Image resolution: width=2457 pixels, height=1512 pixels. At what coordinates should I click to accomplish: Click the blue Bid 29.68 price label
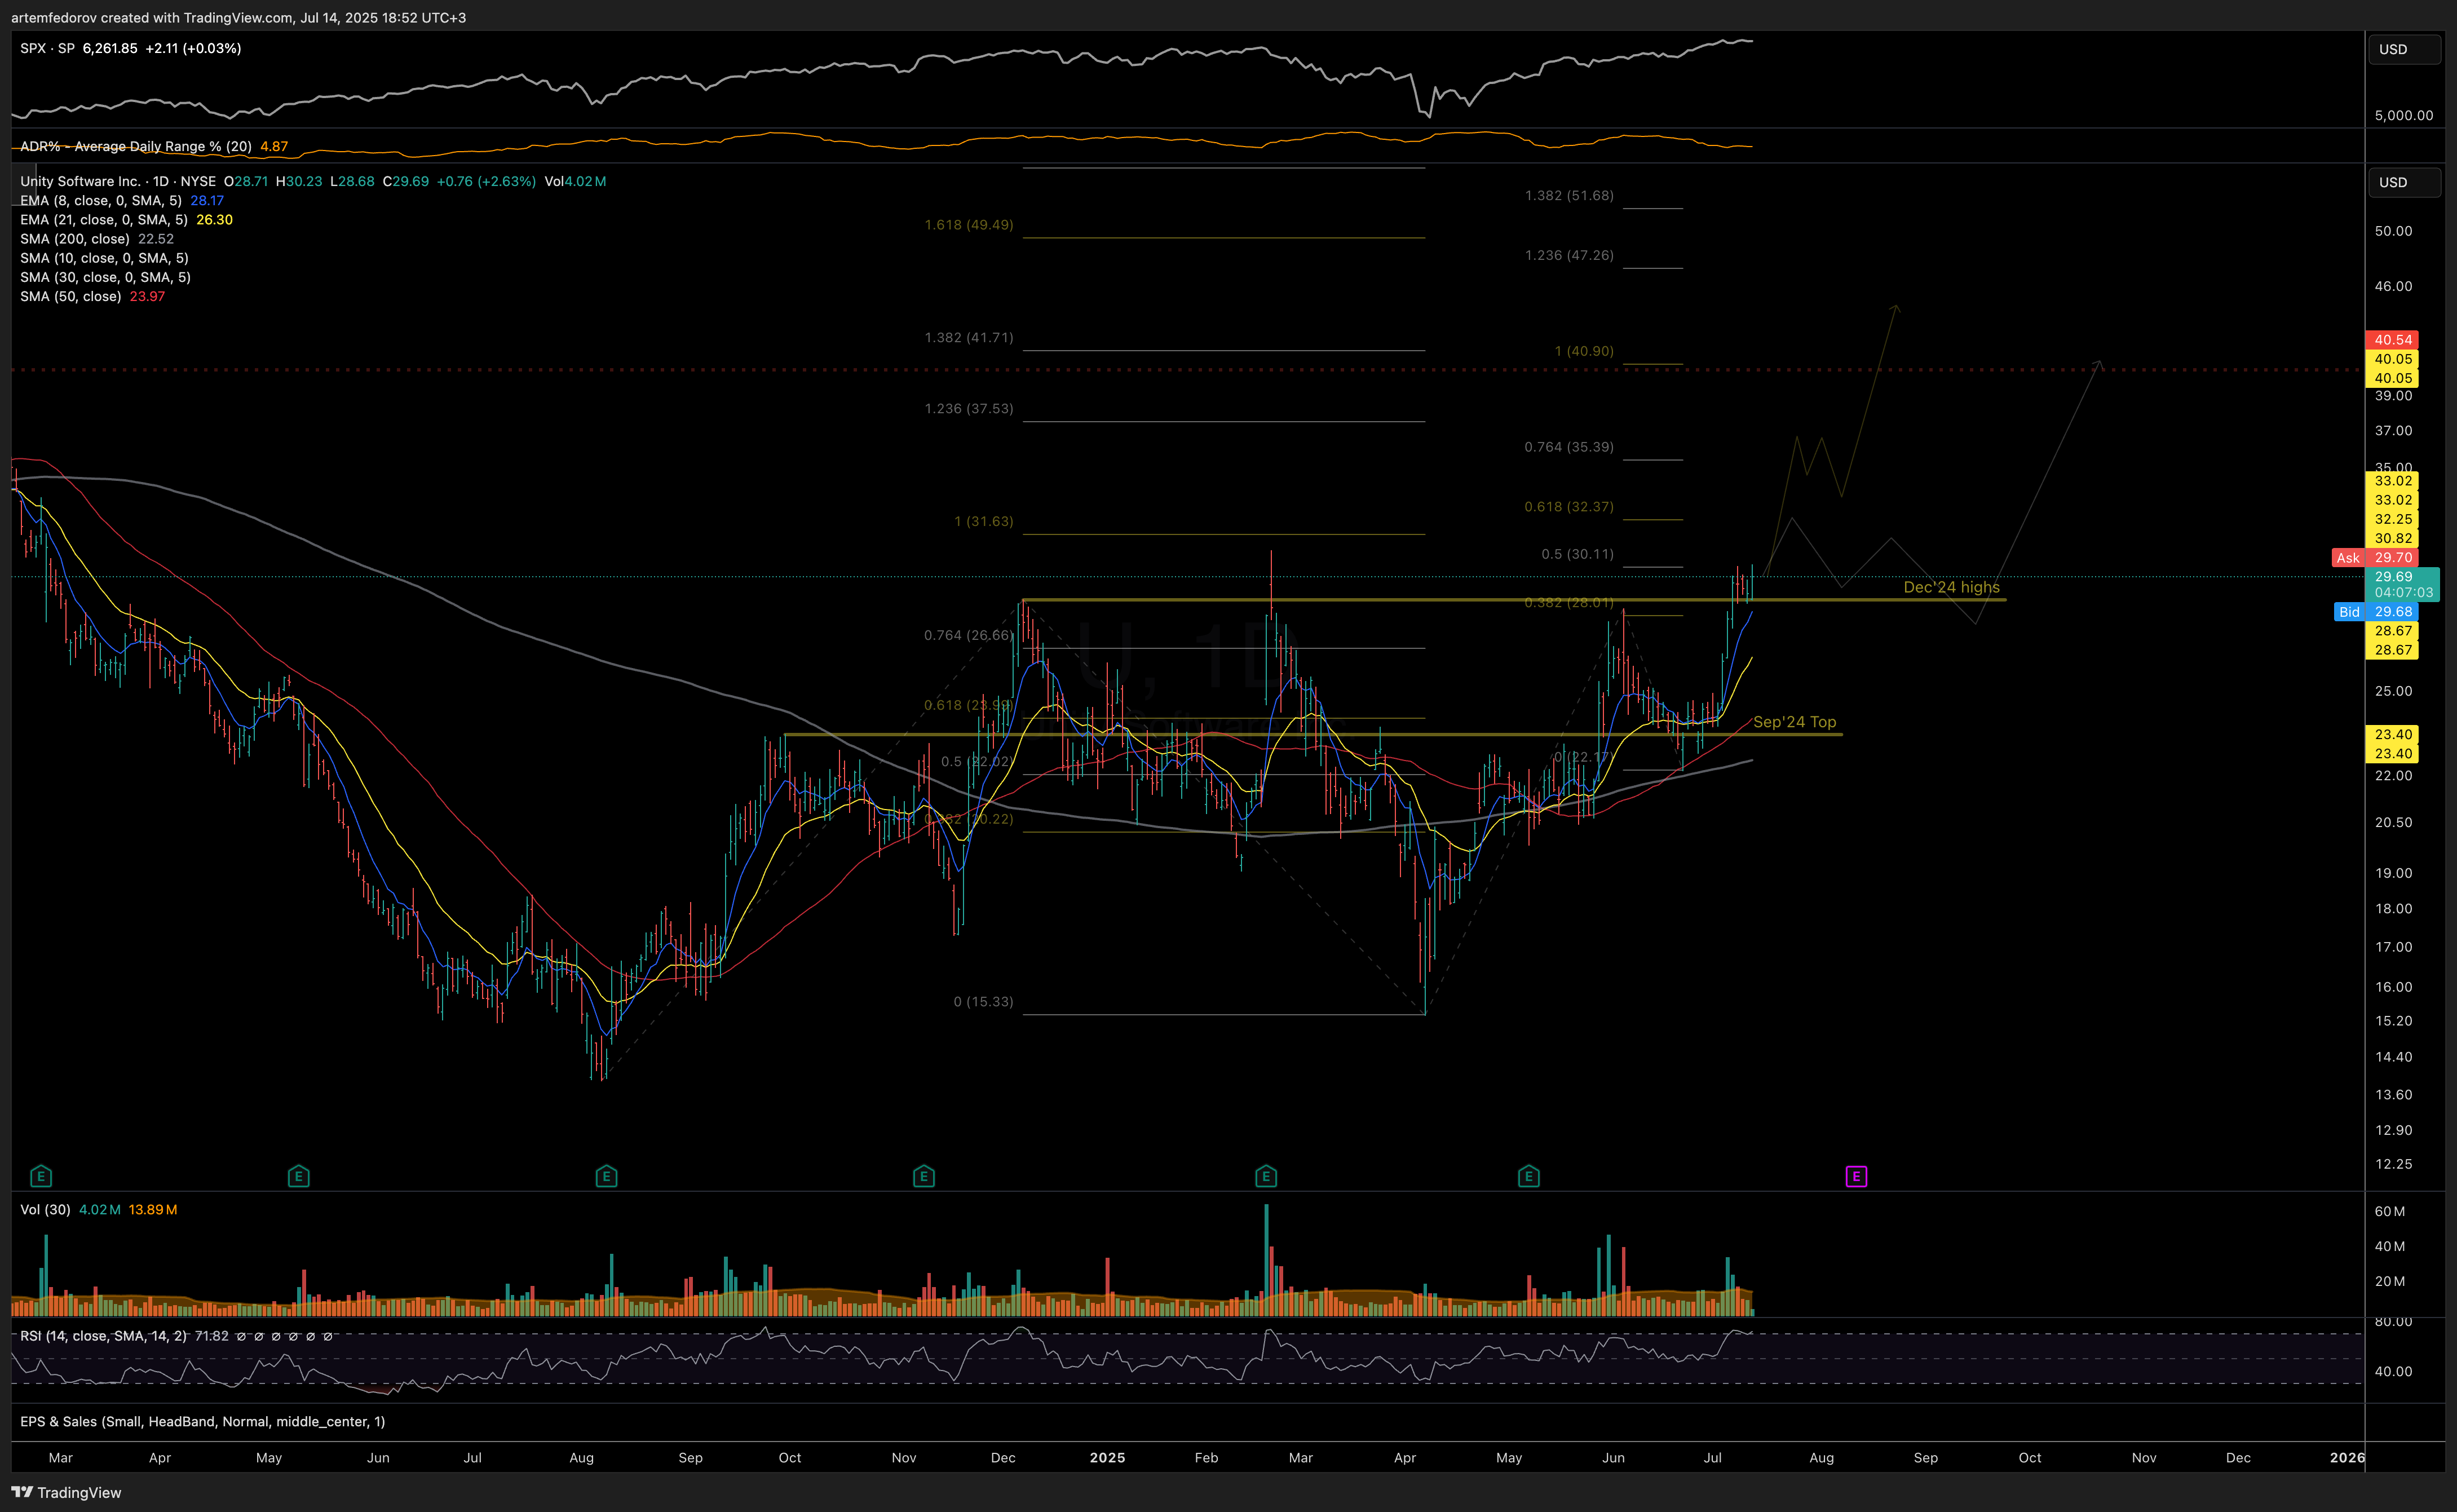tap(2376, 611)
